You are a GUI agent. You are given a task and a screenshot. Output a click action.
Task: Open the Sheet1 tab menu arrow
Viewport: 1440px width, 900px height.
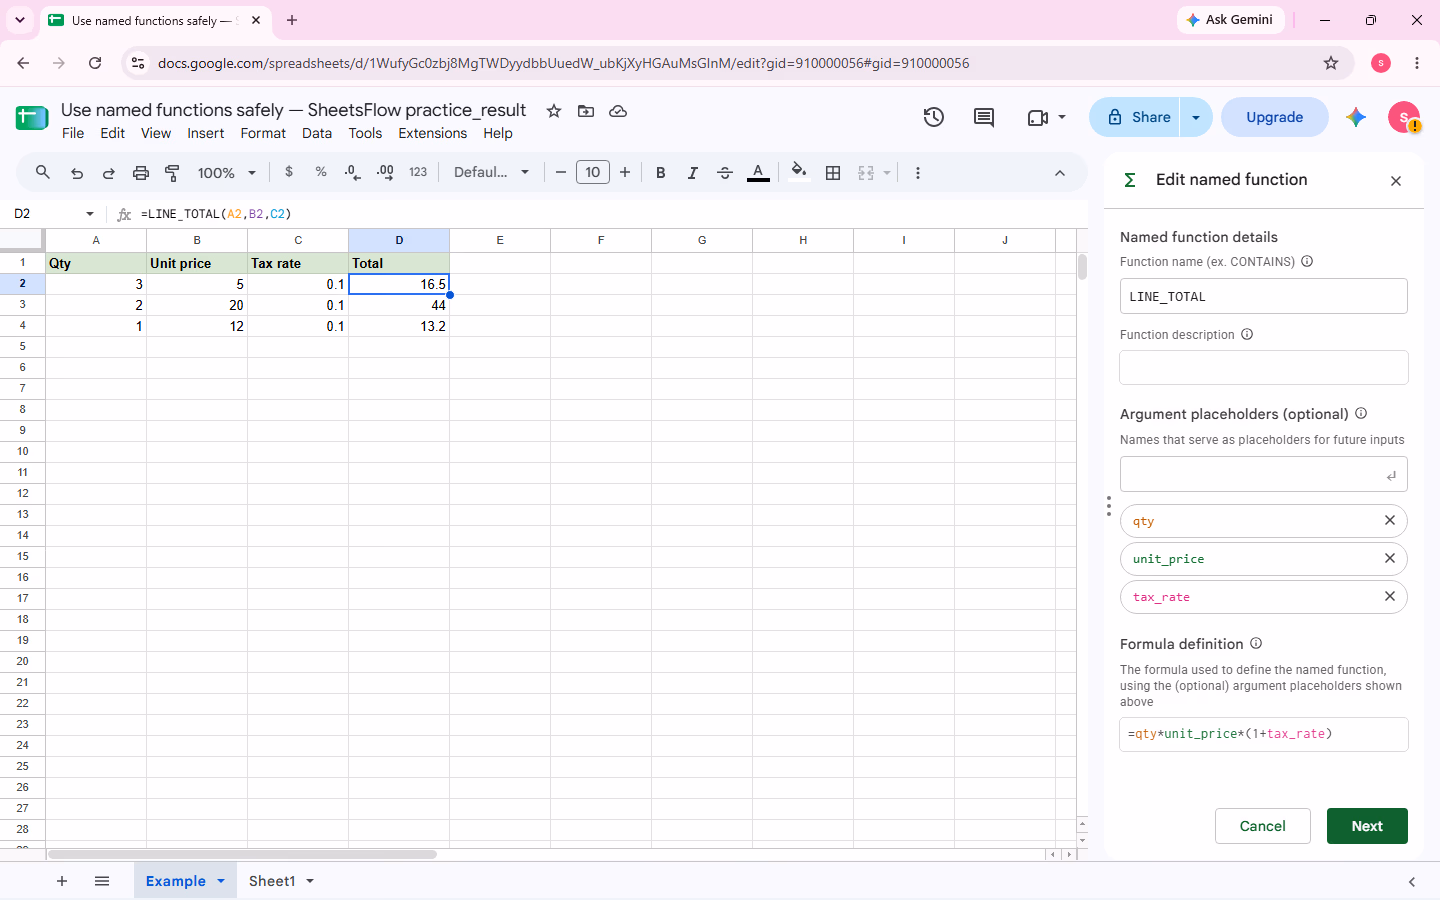click(x=310, y=881)
